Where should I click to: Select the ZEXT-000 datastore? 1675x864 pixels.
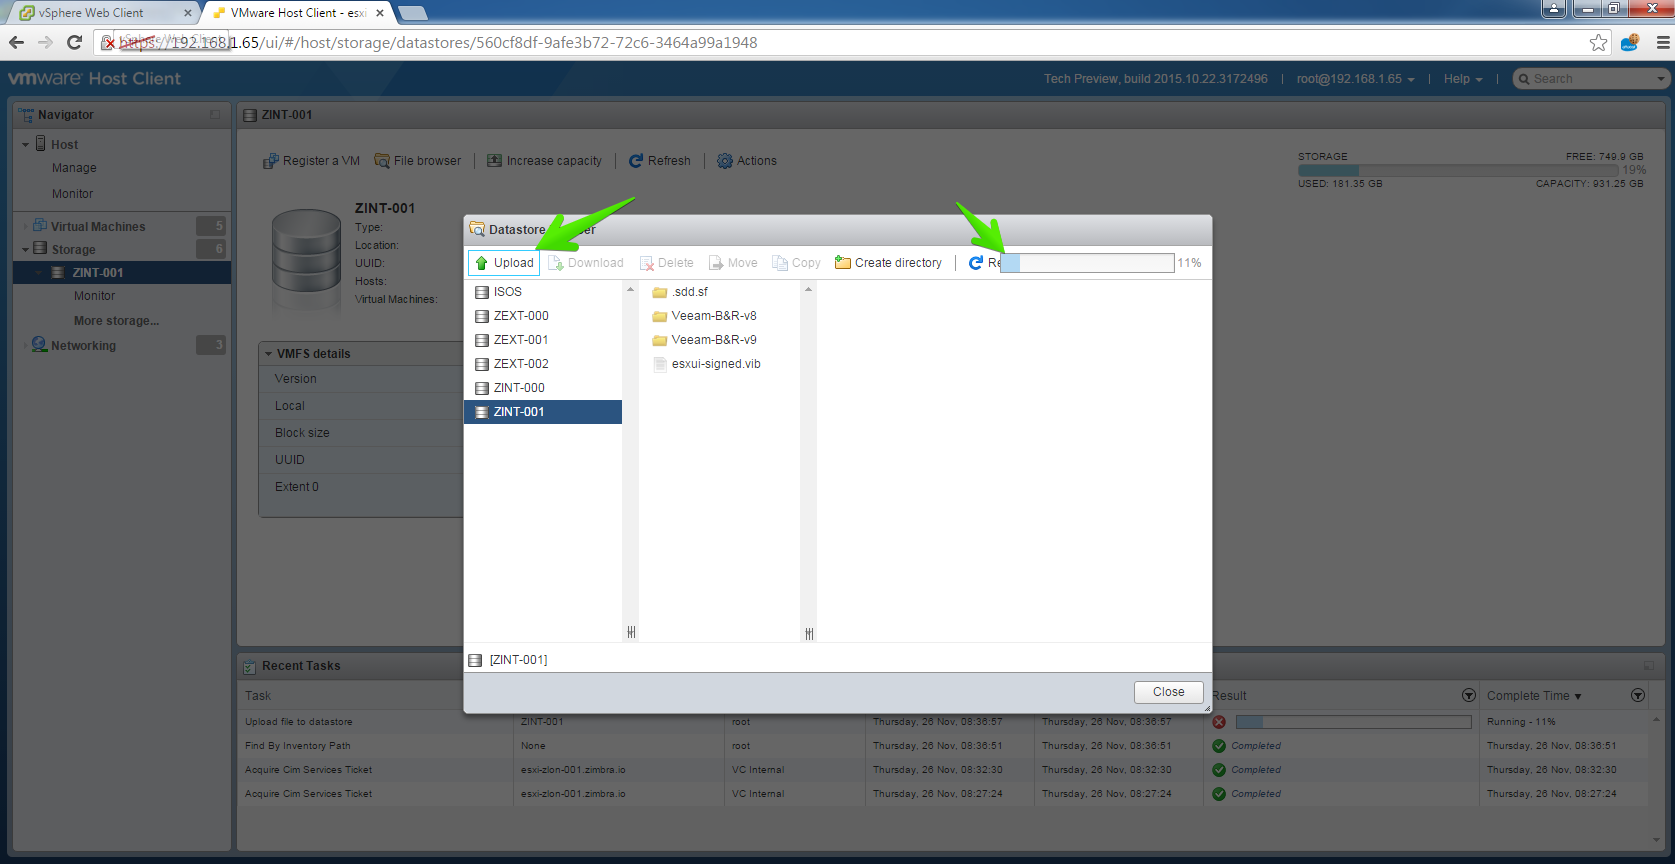pyautogui.click(x=543, y=316)
